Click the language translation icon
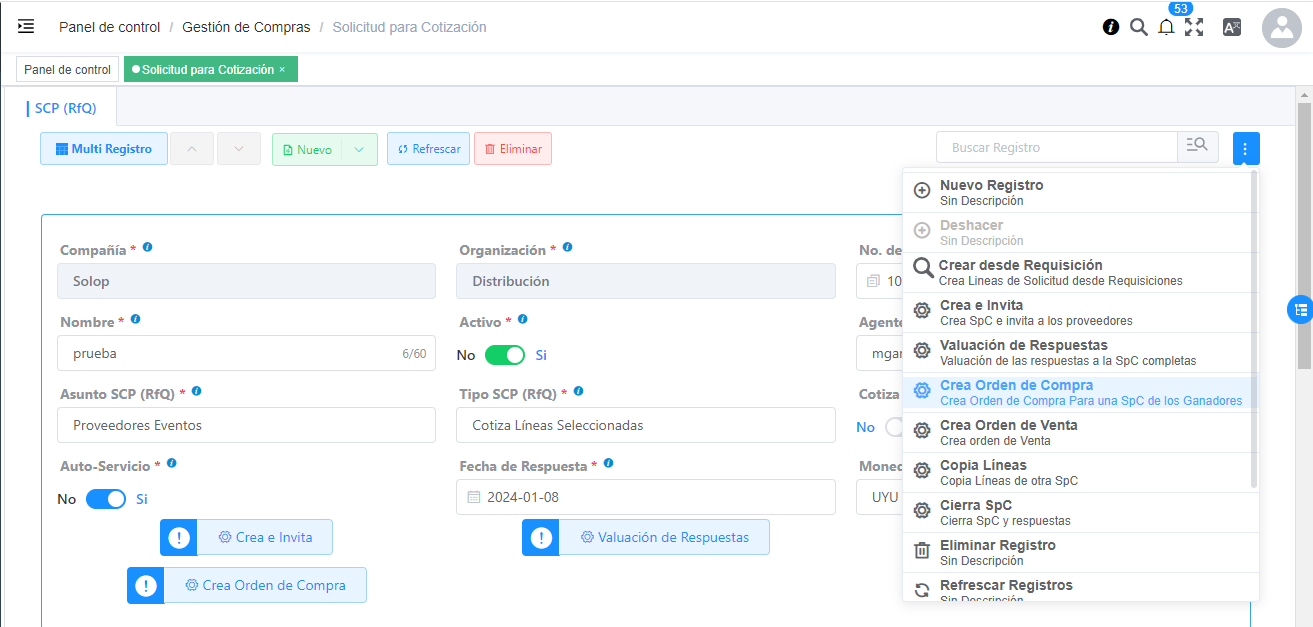 pyautogui.click(x=1232, y=27)
